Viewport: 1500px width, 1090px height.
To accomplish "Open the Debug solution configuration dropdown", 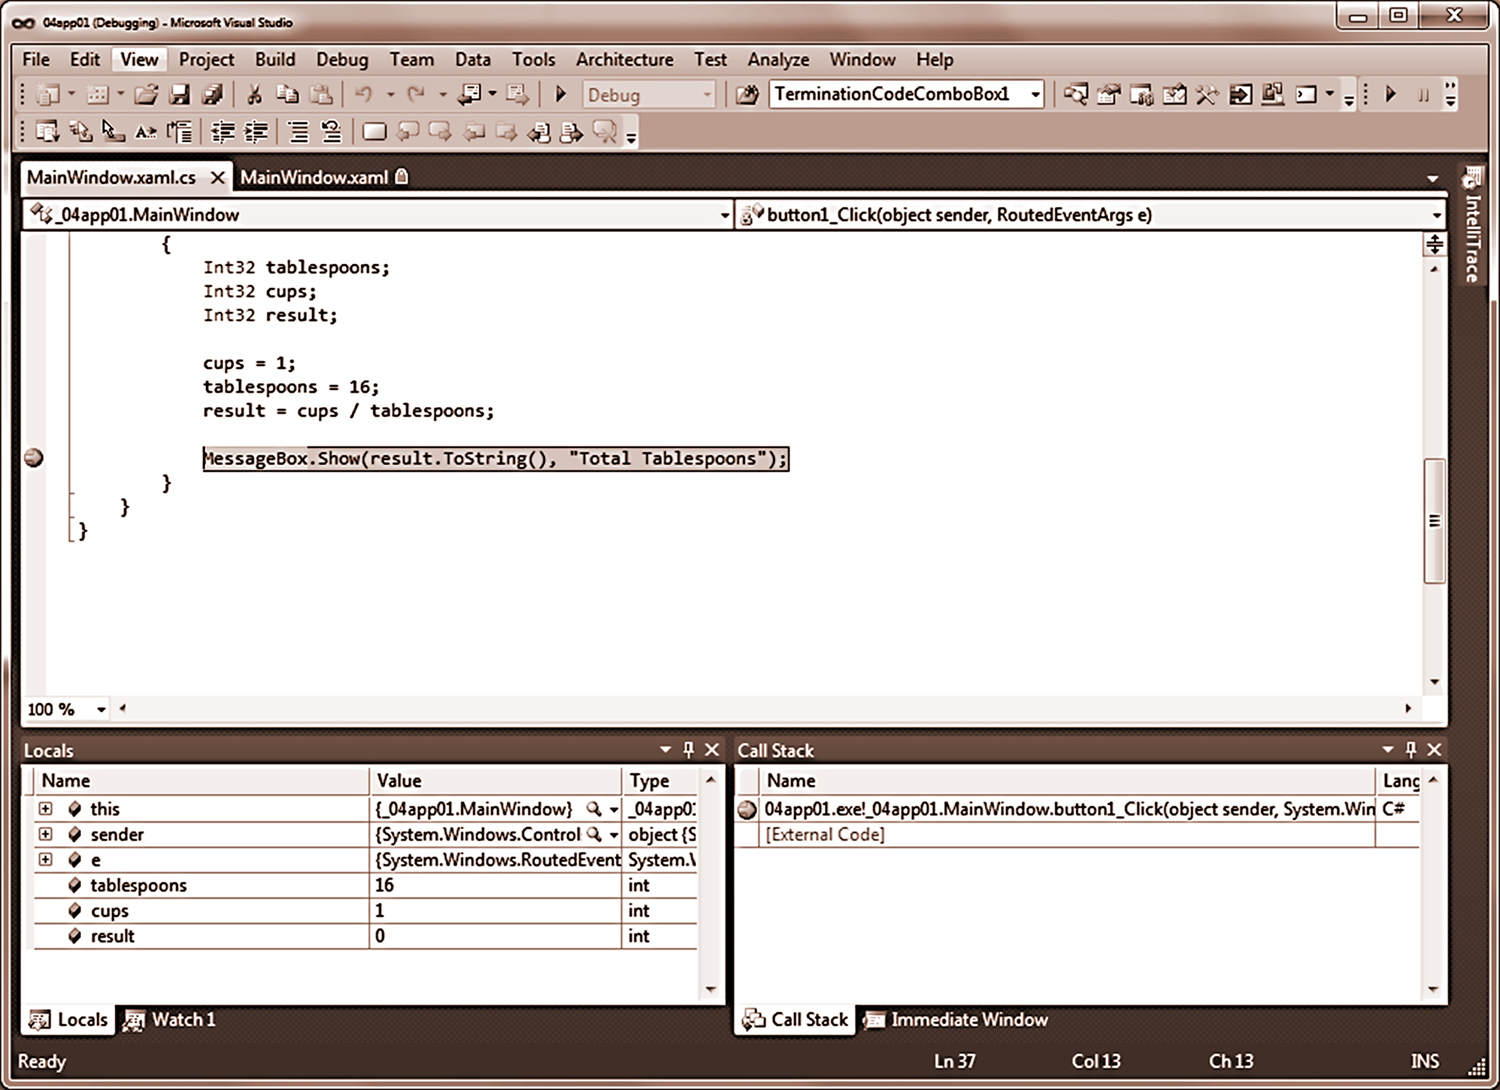I will (707, 95).
